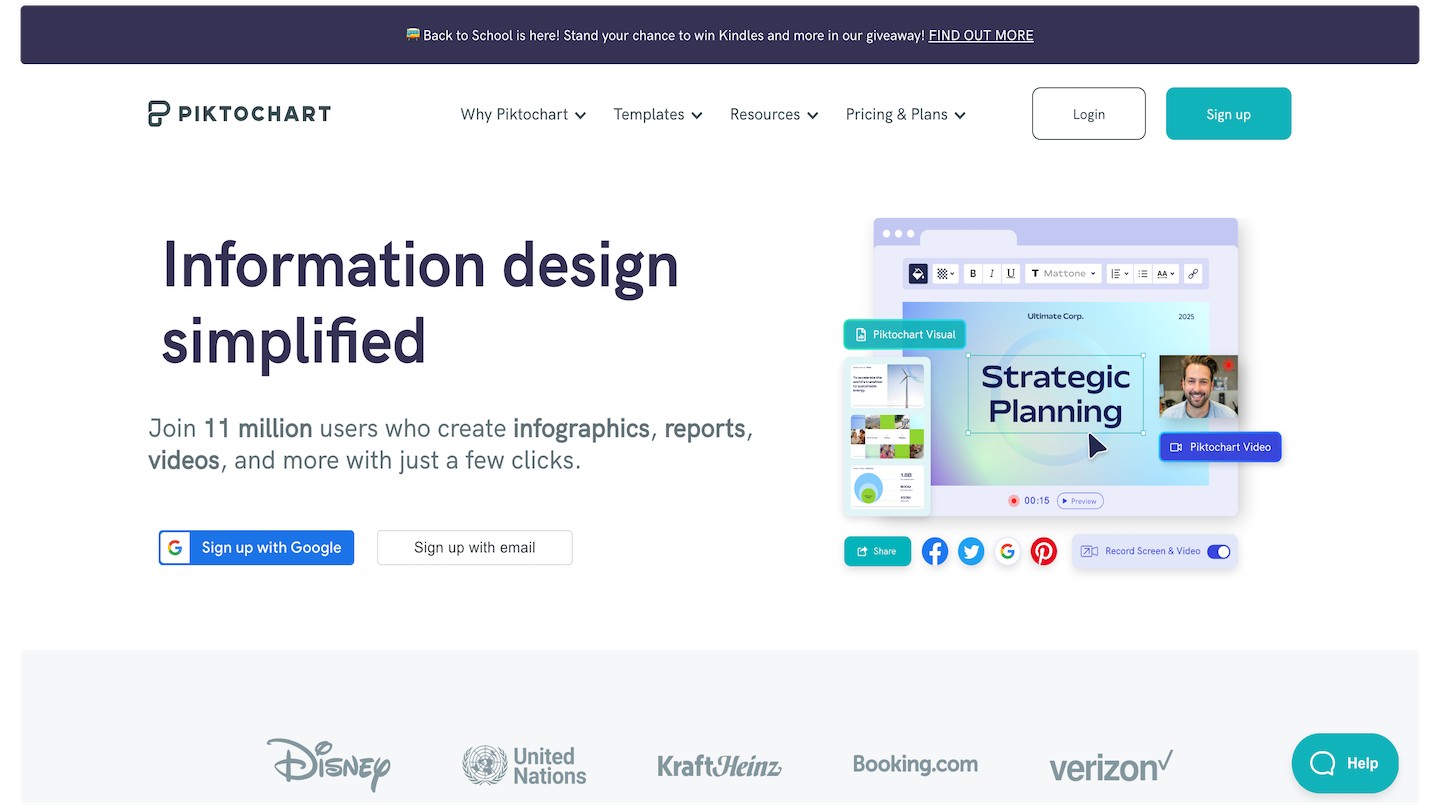Click the Twitter bird share icon
The height and width of the screenshot is (810, 1440).
point(971,551)
